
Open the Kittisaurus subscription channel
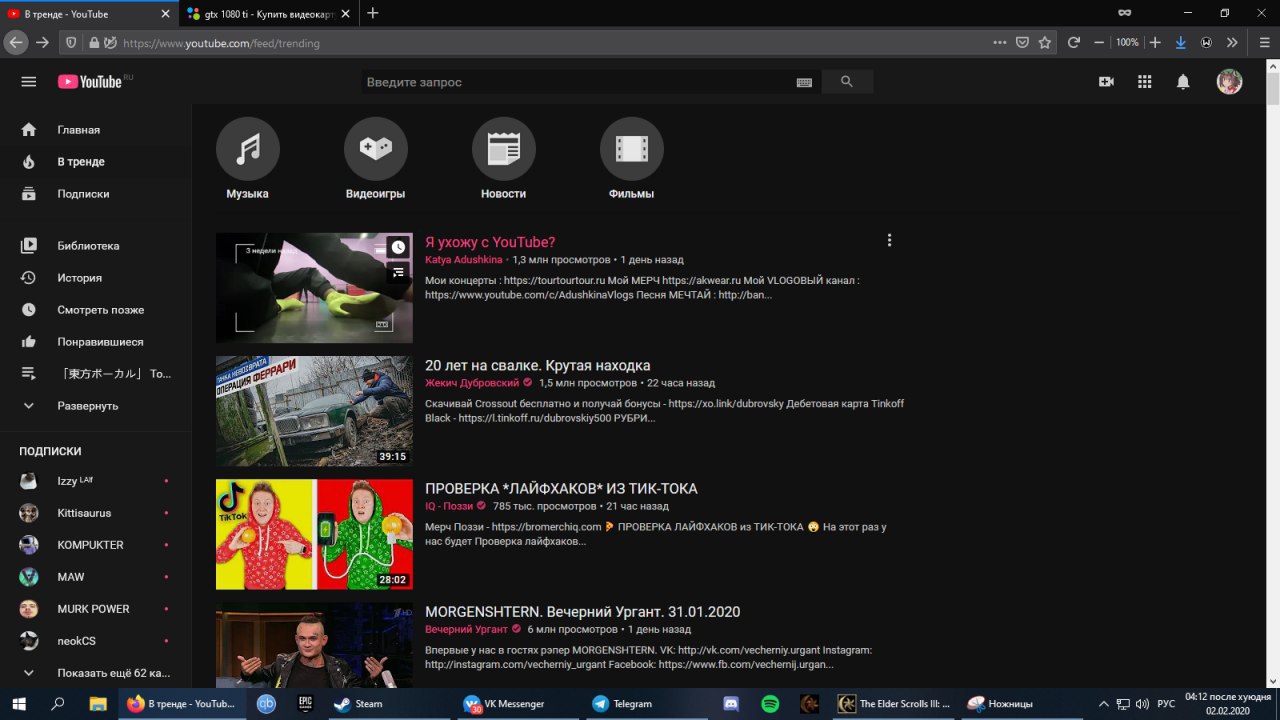click(x=96, y=513)
